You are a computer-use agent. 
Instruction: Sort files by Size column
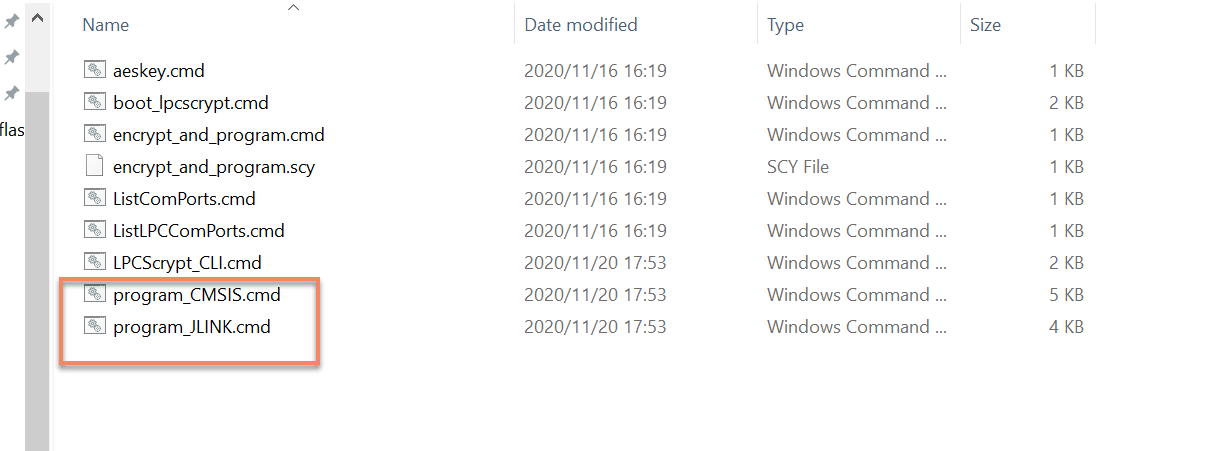[x=985, y=25]
